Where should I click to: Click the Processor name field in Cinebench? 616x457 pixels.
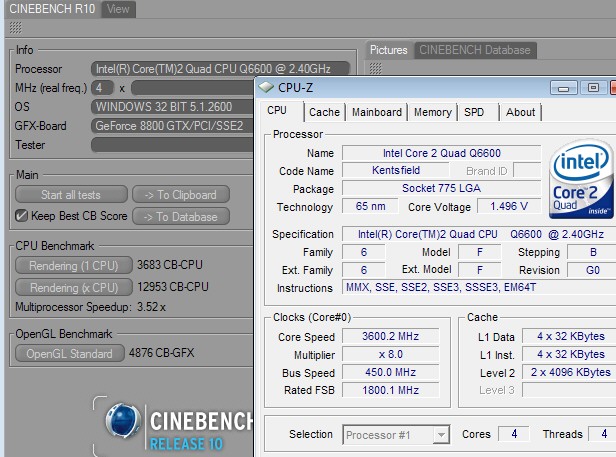[220, 69]
